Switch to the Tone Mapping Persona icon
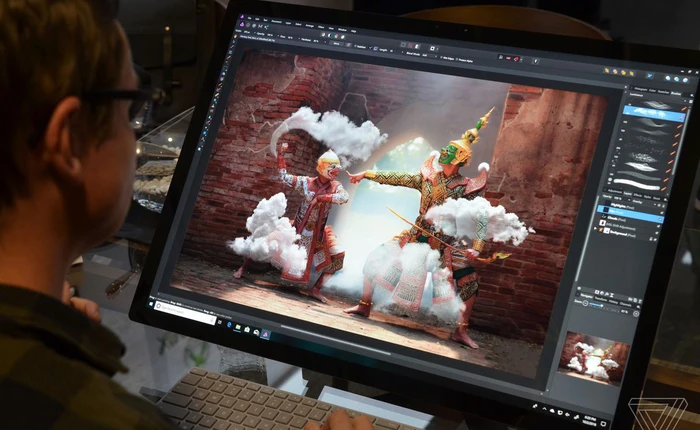 point(260,26)
